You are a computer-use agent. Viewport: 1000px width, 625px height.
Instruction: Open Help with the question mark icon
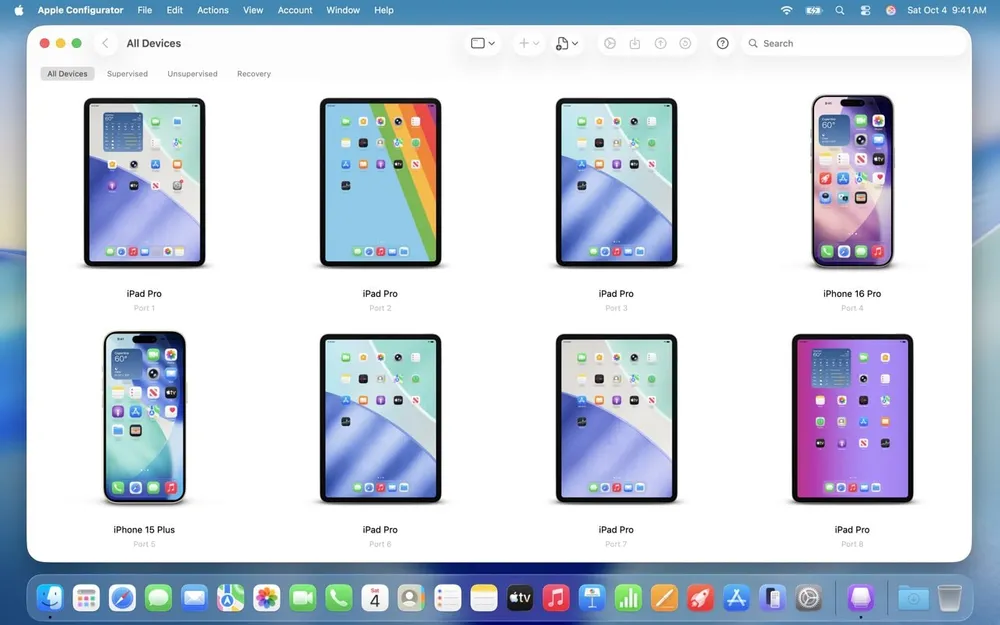(723, 43)
